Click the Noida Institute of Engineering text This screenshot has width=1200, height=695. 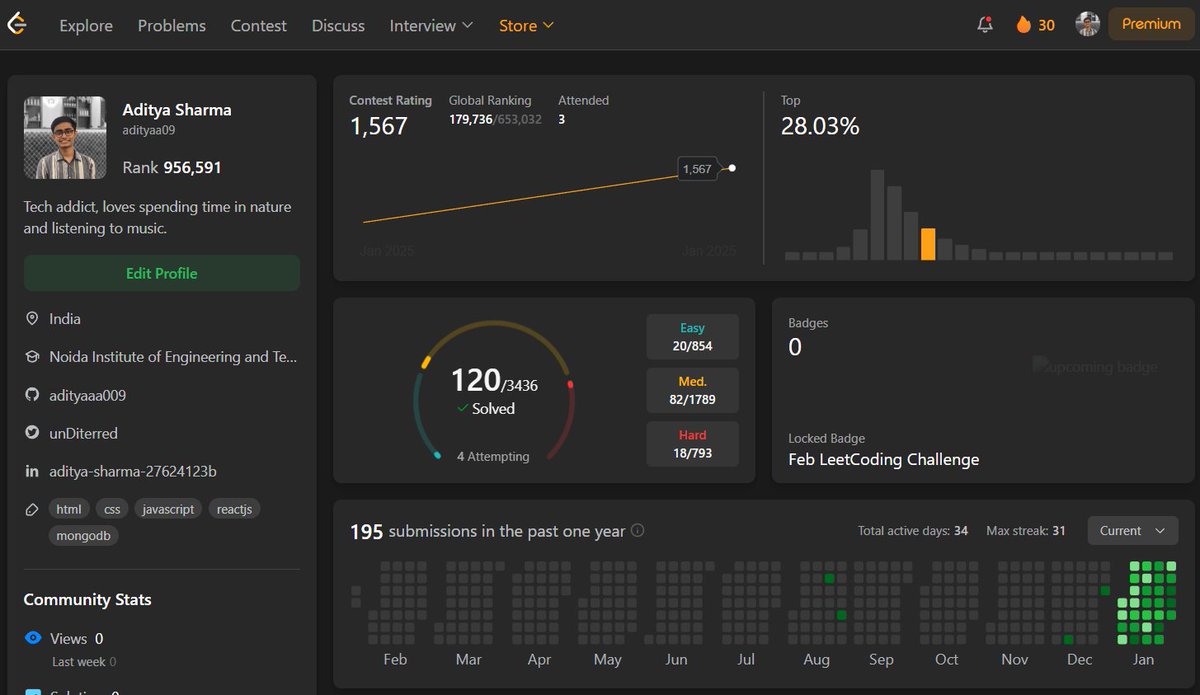(x=173, y=357)
